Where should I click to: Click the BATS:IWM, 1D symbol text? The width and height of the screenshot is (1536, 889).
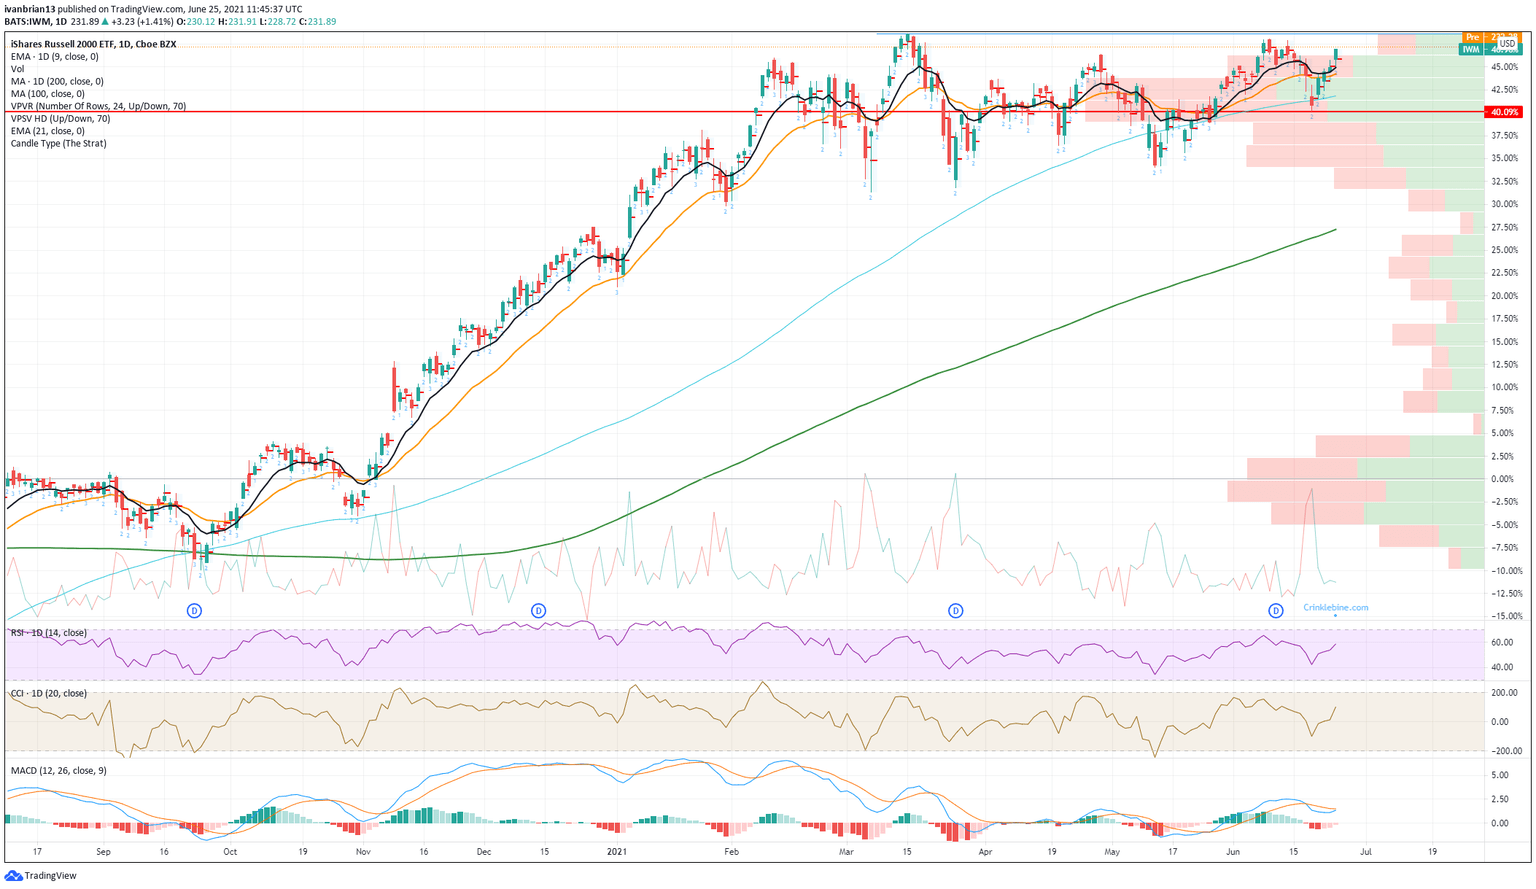(36, 21)
